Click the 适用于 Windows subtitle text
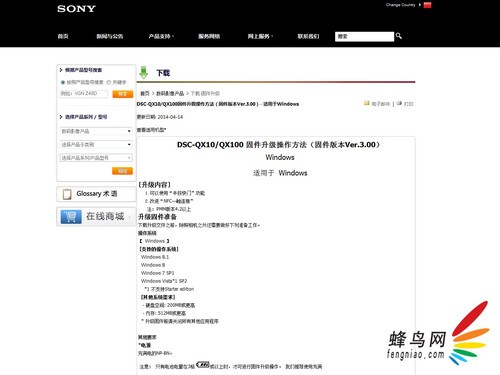The width and height of the screenshot is (500, 375). (280, 173)
